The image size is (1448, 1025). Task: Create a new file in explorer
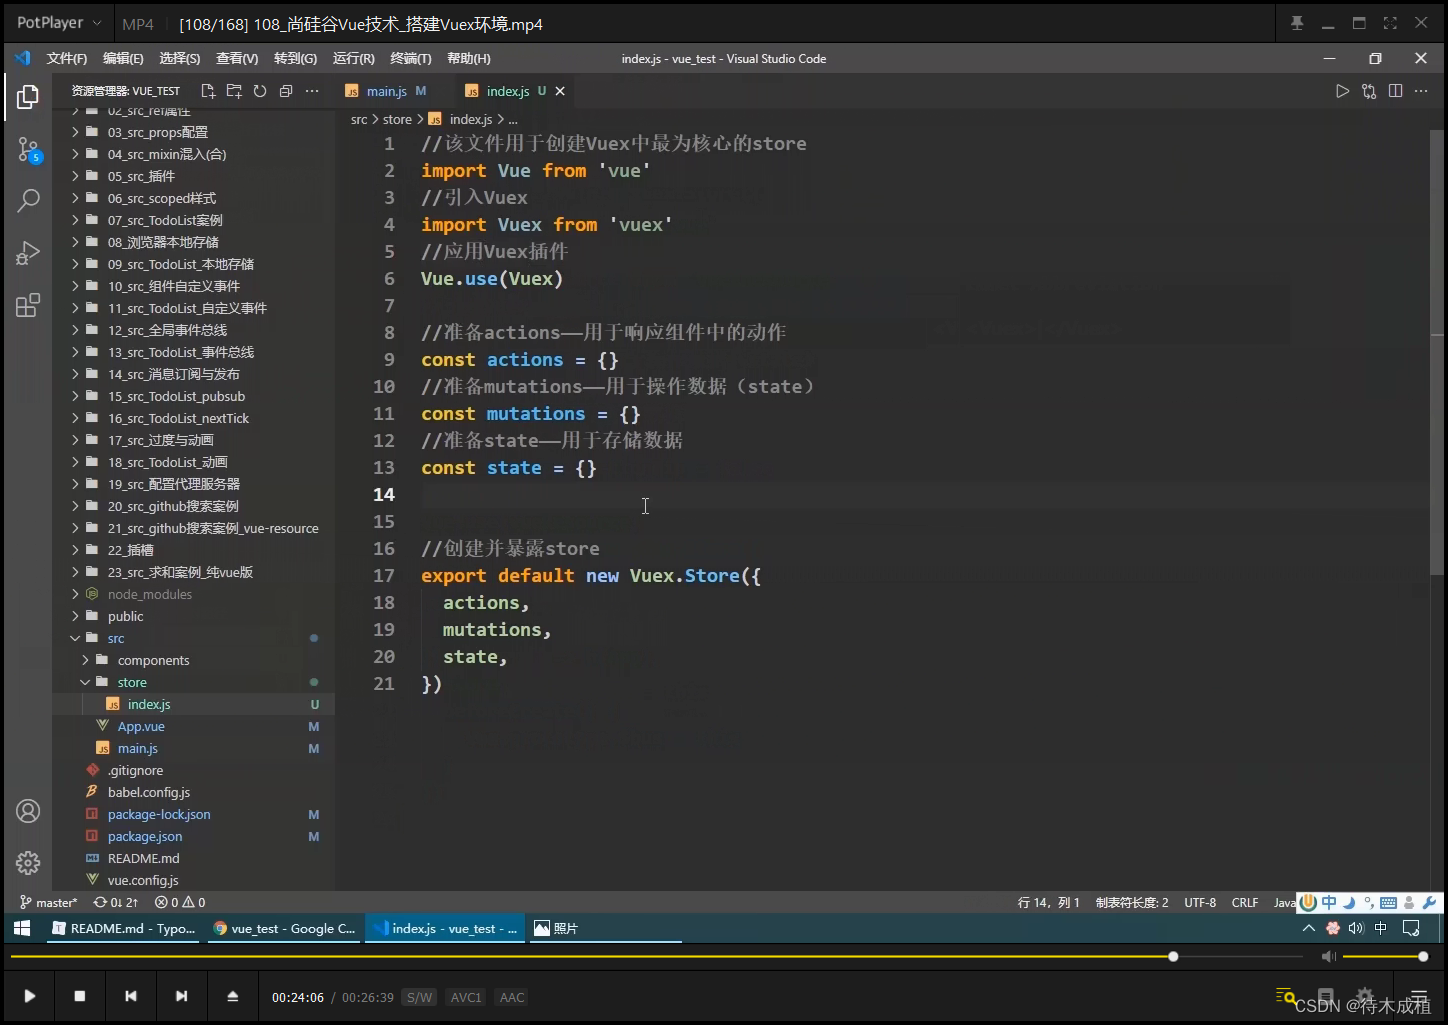click(208, 91)
